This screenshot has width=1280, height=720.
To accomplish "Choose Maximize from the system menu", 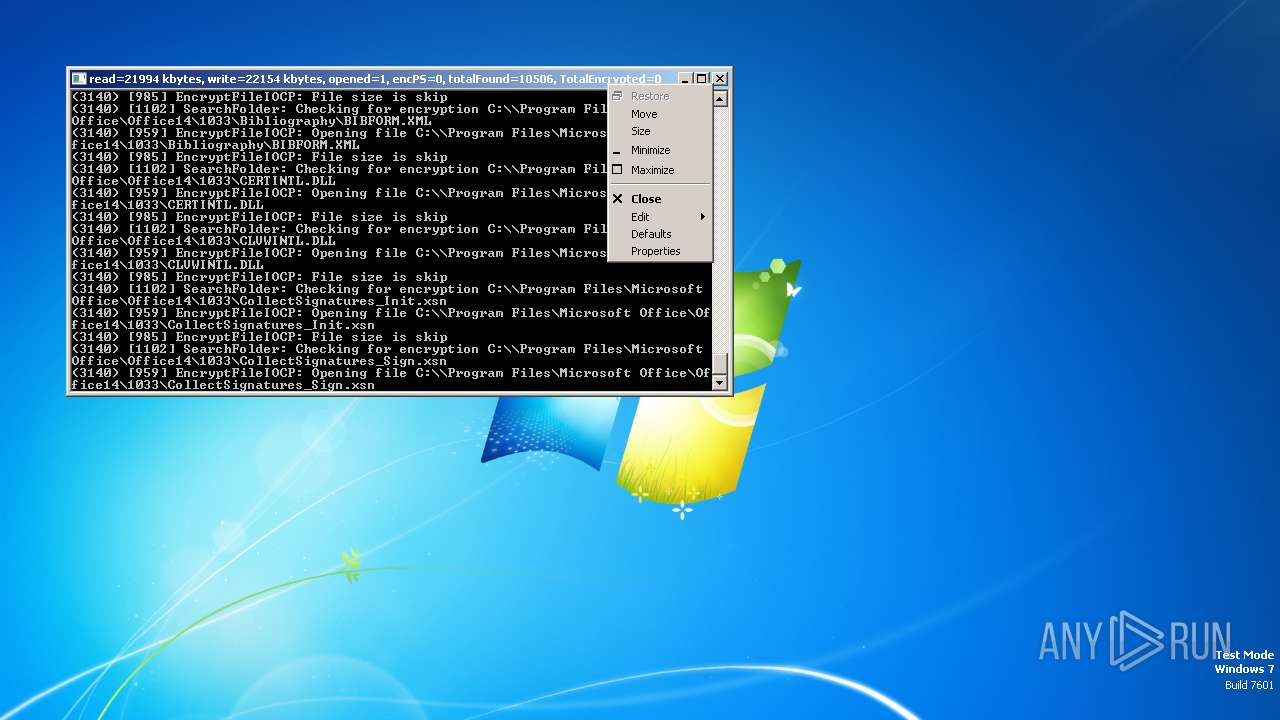I will click(x=660, y=170).
